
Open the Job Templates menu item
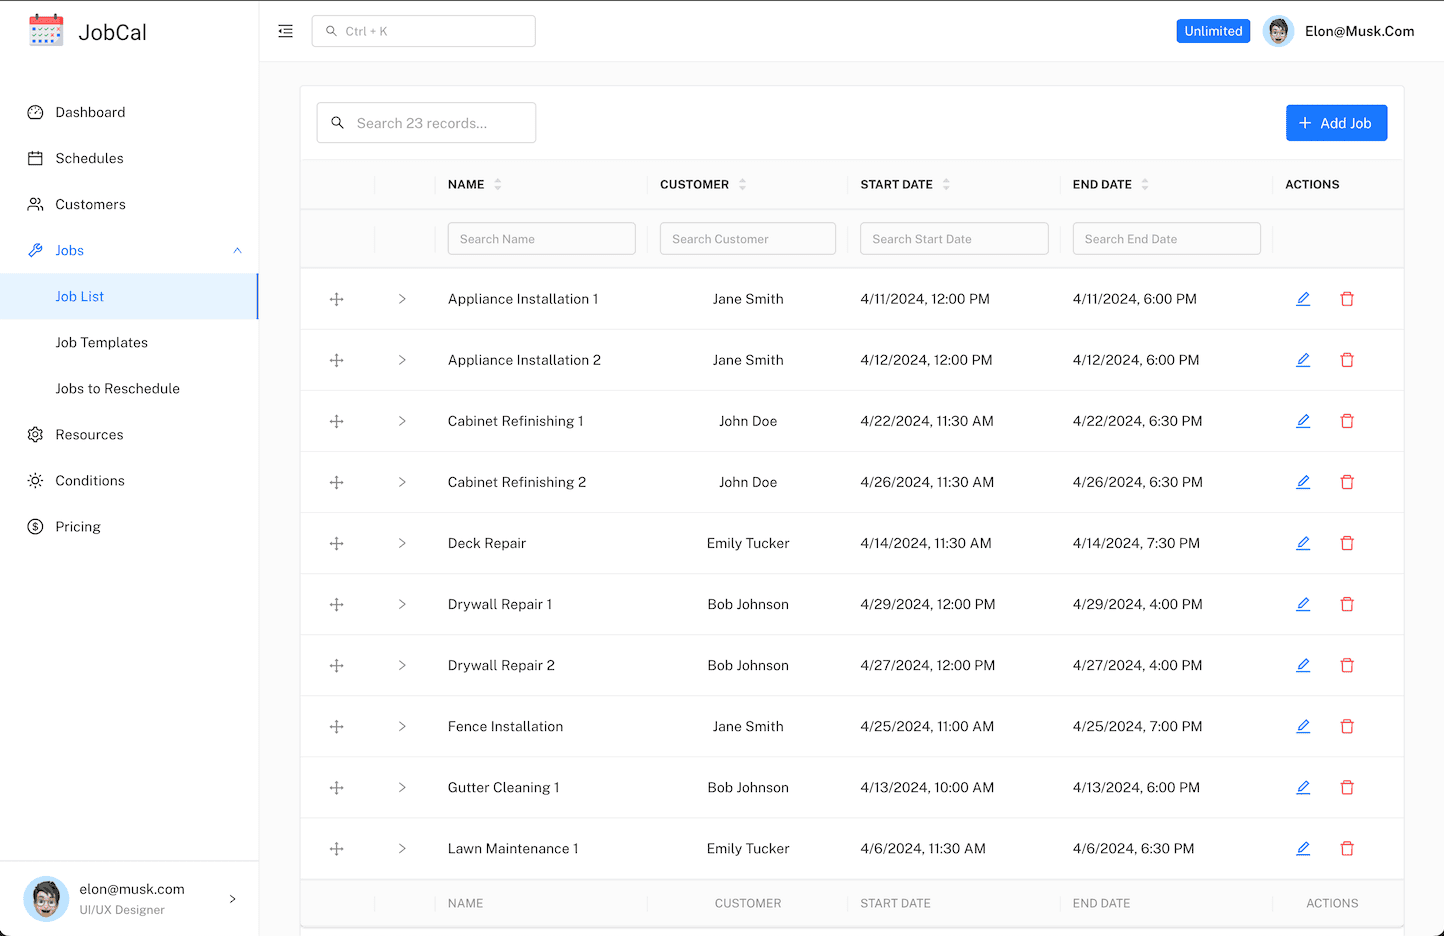click(x=102, y=343)
